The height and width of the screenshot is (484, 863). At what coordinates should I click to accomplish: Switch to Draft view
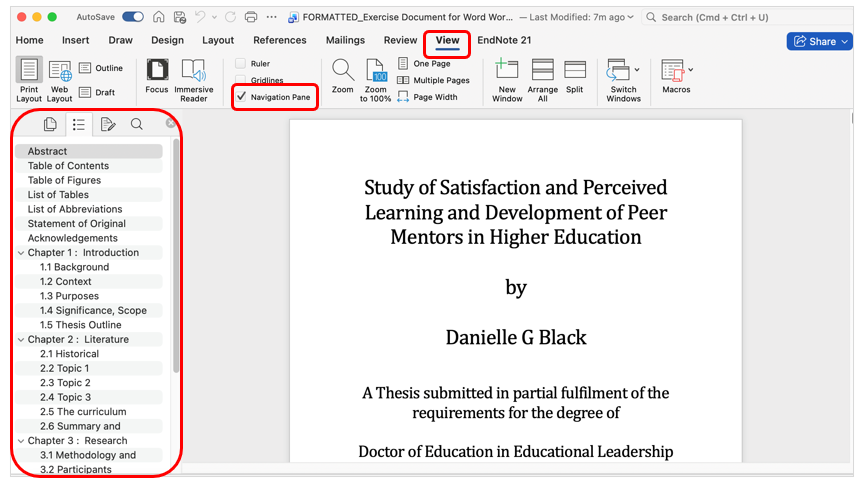point(97,93)
